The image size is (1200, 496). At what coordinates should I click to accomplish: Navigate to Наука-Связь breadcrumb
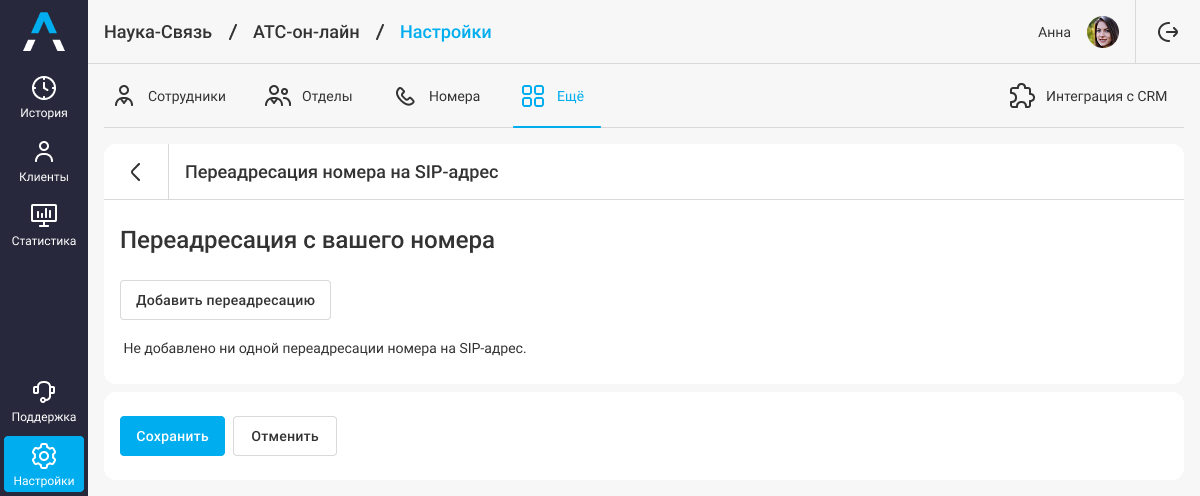[158, 32]
